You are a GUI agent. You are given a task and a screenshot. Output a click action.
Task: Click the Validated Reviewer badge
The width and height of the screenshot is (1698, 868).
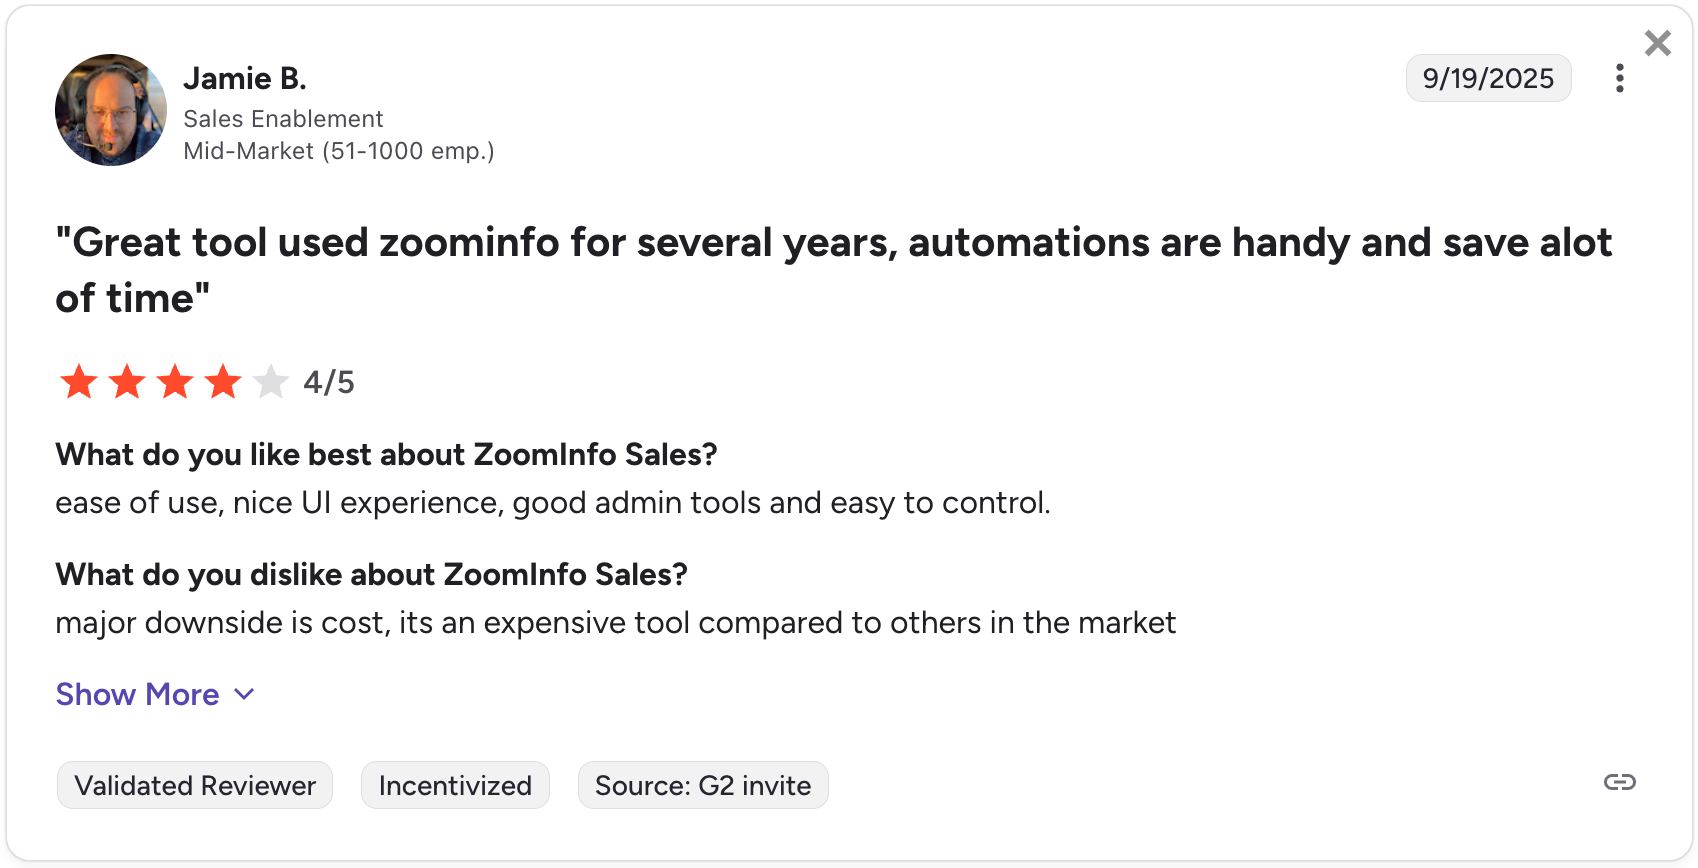pos(195,785)
